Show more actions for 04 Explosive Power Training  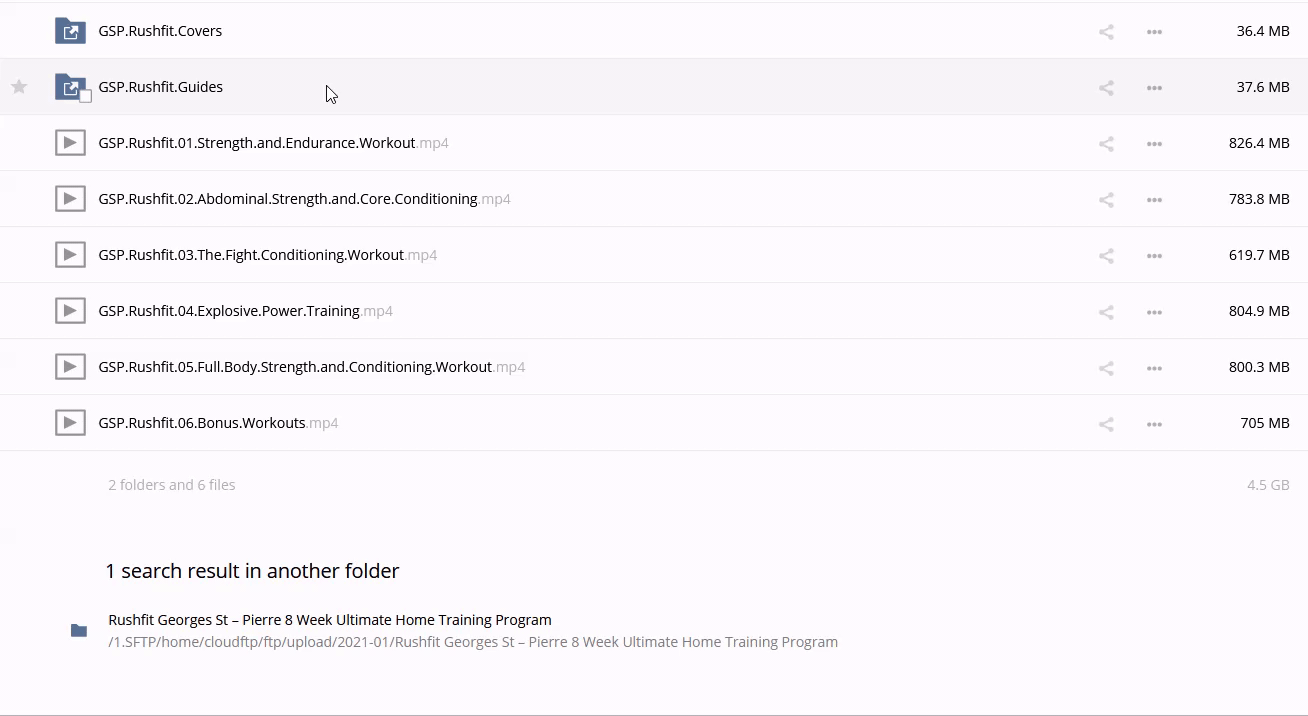1154,312
